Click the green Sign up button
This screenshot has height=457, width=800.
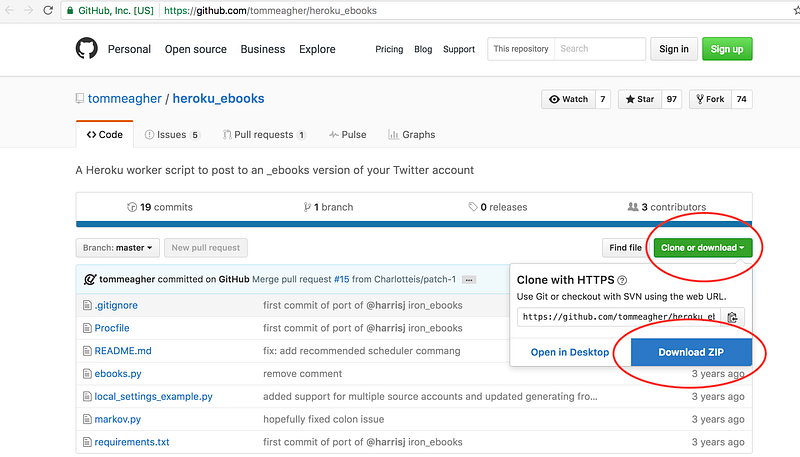[727, 49]
